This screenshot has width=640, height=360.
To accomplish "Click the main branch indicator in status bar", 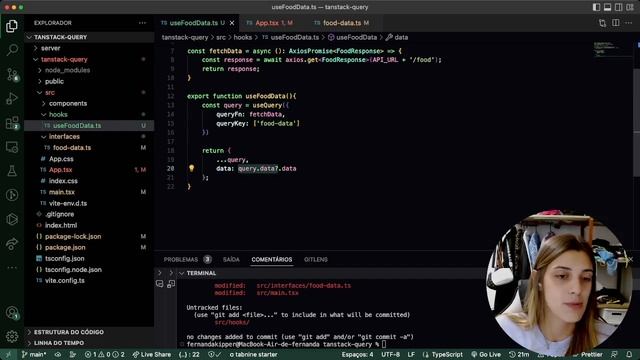I will point(34,354).
